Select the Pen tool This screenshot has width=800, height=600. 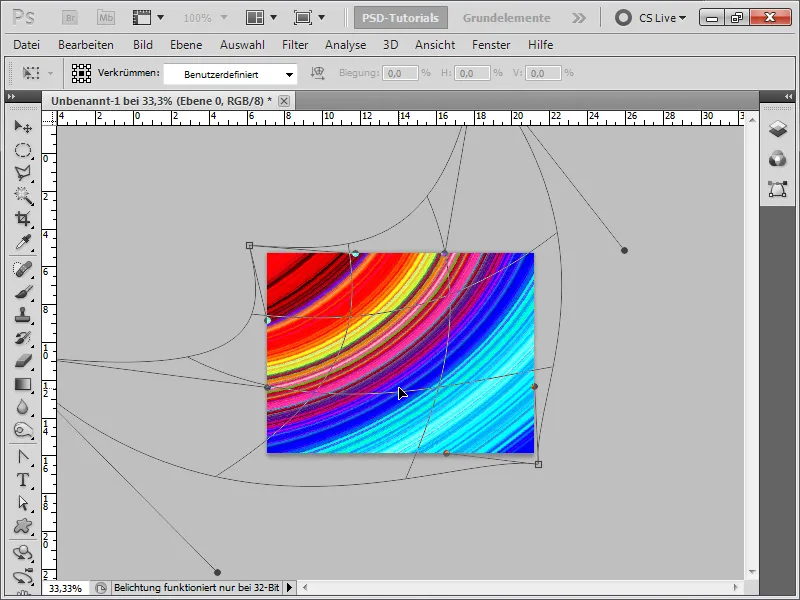coord(23,457)
